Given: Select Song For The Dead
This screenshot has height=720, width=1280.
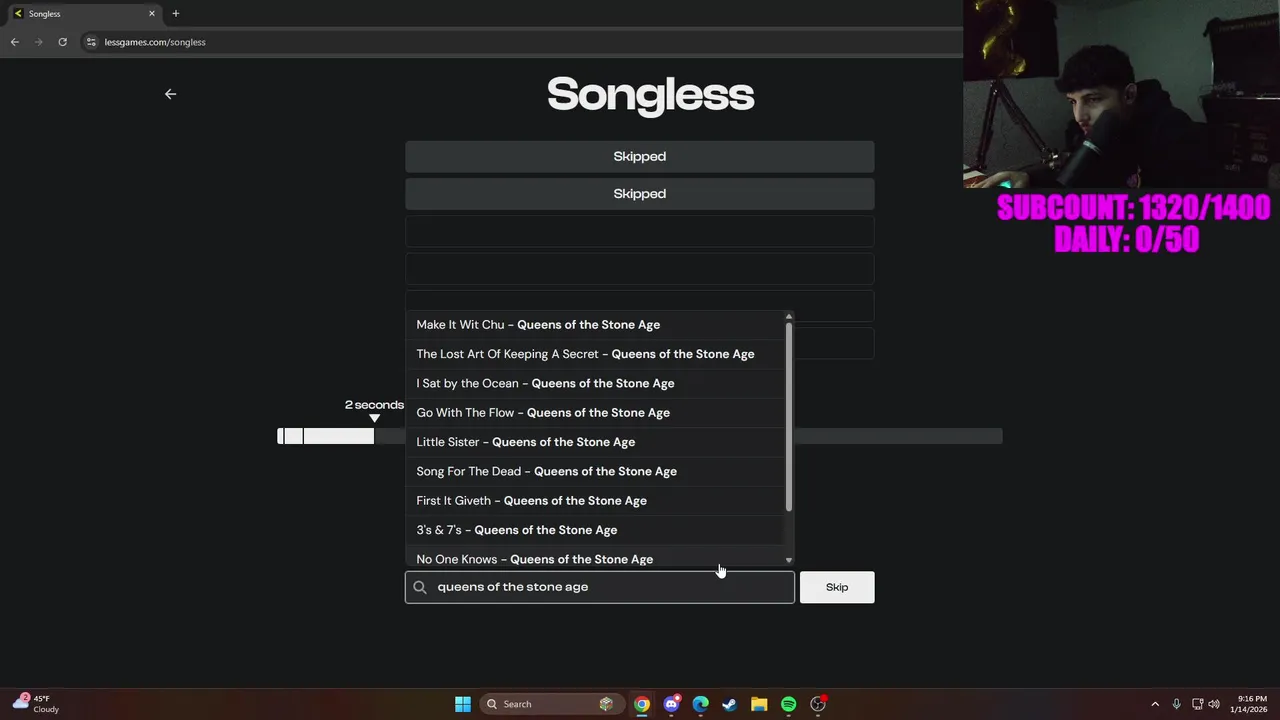Looking at the screenshot, I should [x=596, y=471].
